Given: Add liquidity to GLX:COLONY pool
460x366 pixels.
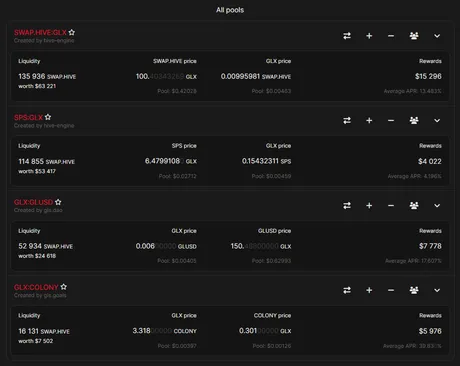Looking at the screenshot, I should 369,290.
